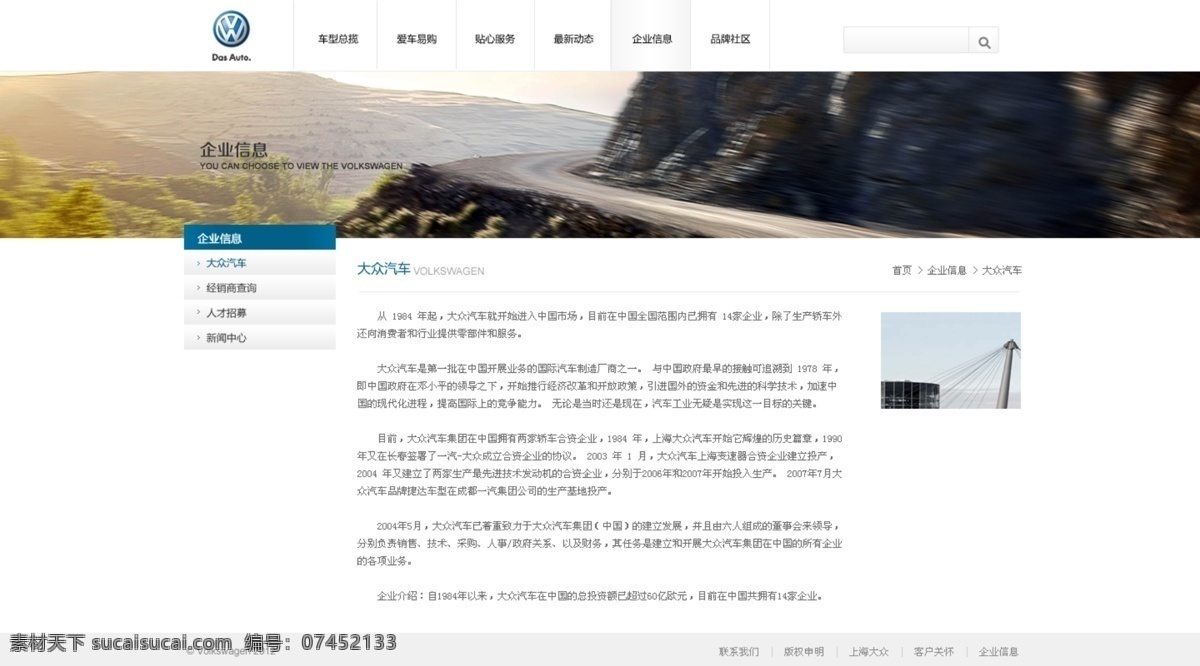This screenshot has width=1200, height=666.
Task: Click the 大众汽车 VOLKSWAGEN page heading
Action: pyautogui.click(x=421, y=270)
